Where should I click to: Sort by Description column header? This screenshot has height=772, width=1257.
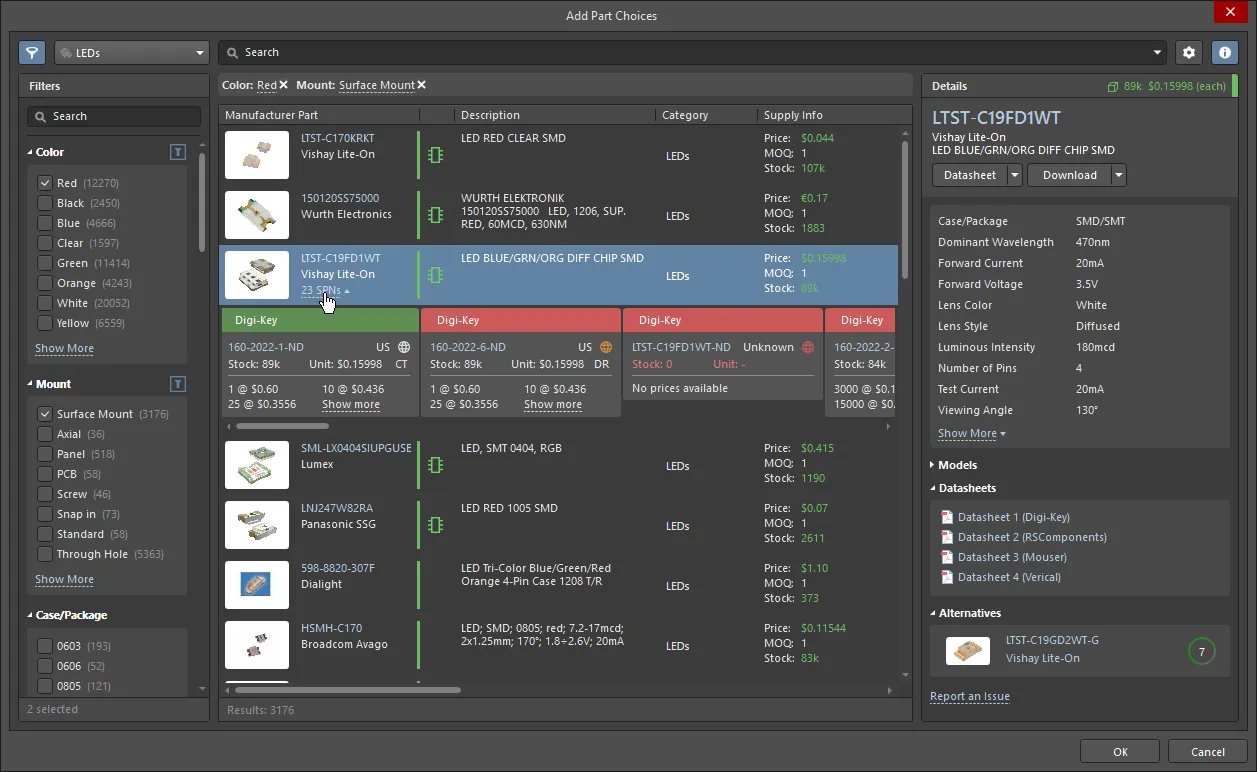click(555, 115)
